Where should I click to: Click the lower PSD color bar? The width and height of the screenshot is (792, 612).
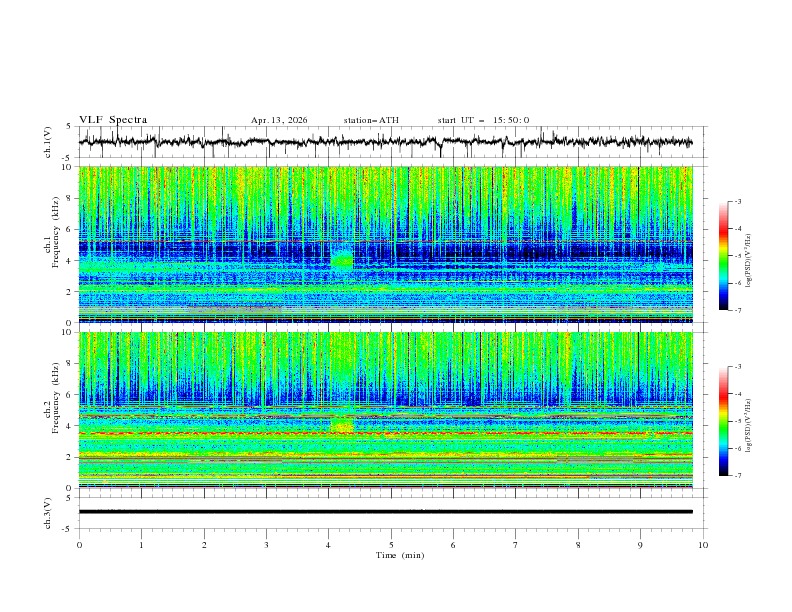724,421
